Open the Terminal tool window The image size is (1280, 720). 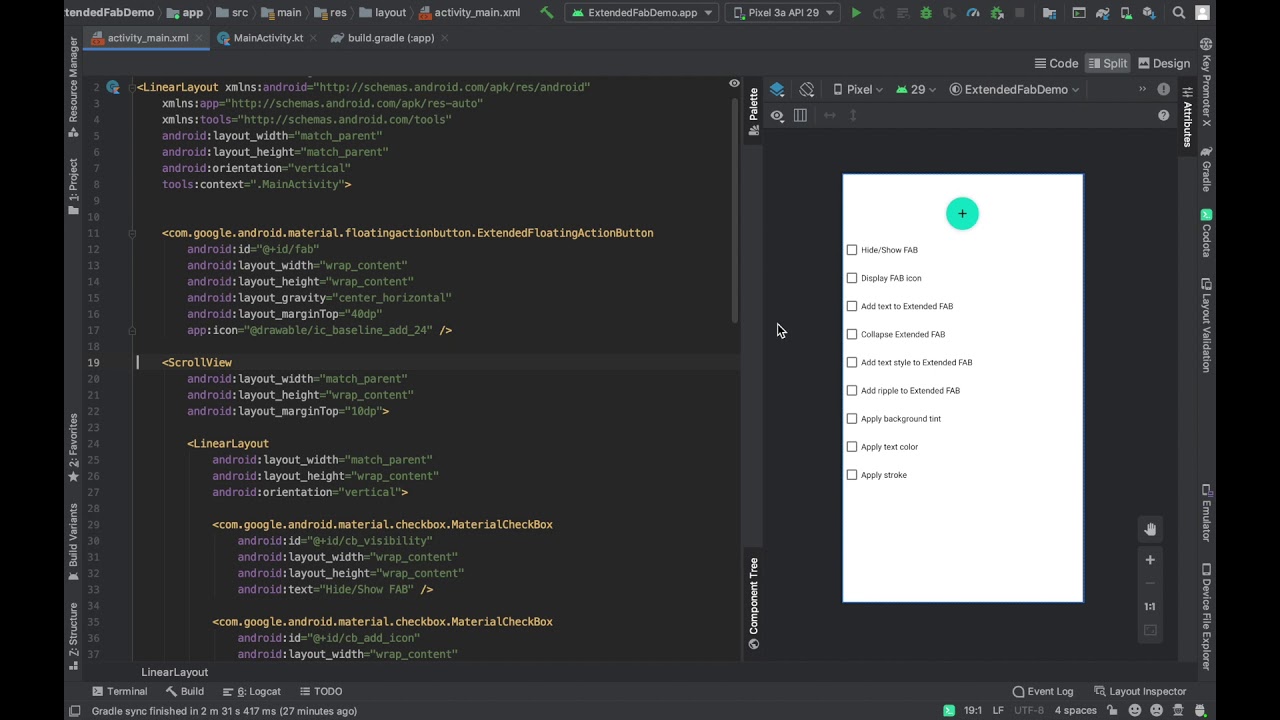119,691
